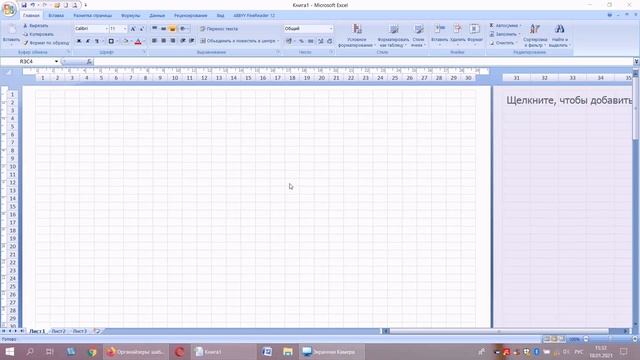Undo the last action

click(33, 5)
